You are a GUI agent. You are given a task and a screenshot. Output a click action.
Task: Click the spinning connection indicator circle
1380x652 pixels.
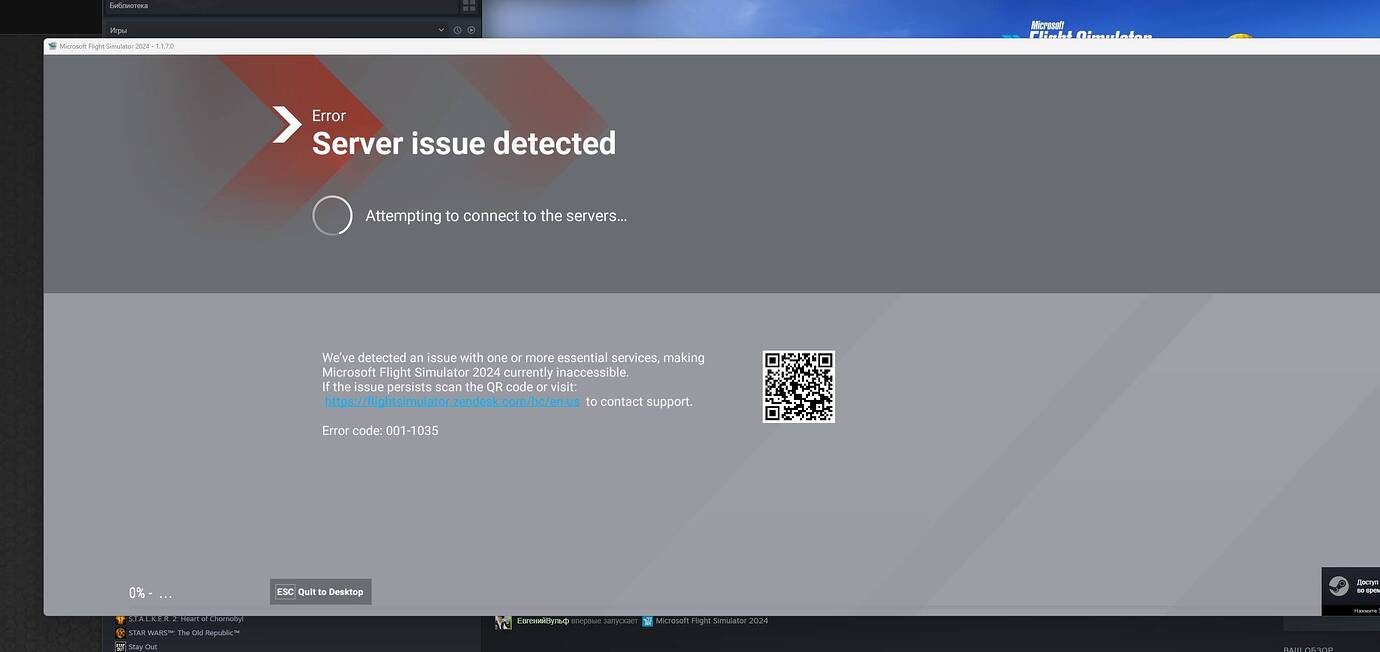[332, 214]
